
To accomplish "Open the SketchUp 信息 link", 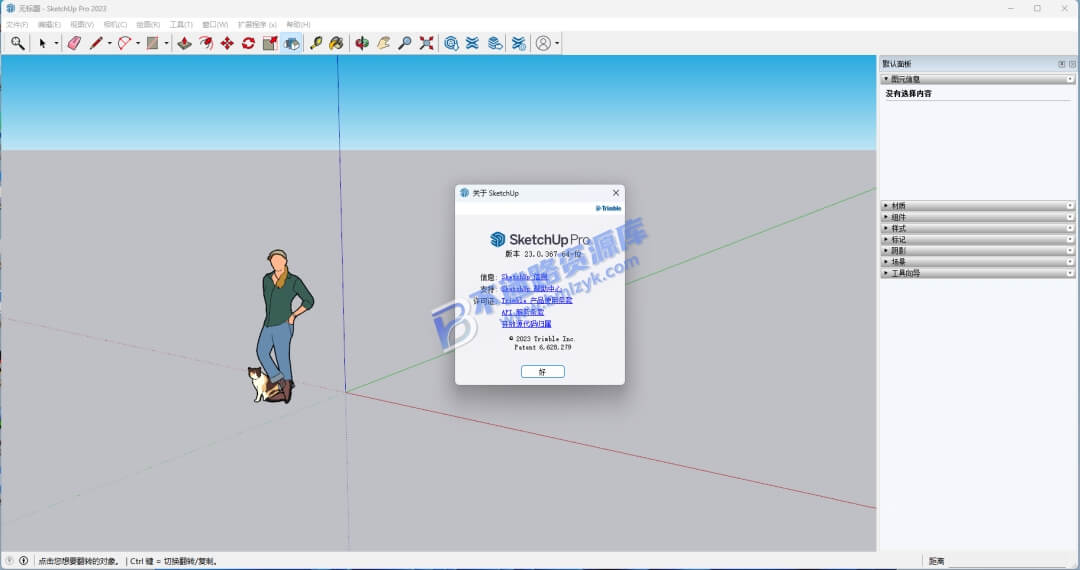I will click(x=524, y=277).
